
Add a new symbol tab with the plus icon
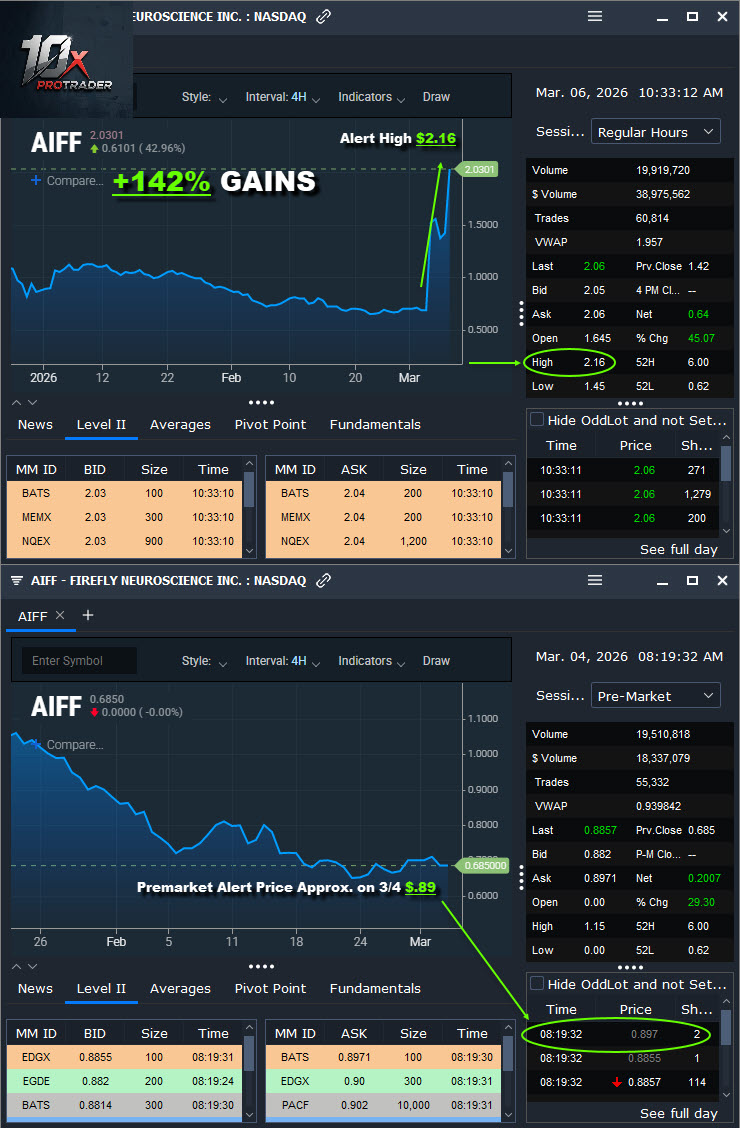(x=87, y=615)
